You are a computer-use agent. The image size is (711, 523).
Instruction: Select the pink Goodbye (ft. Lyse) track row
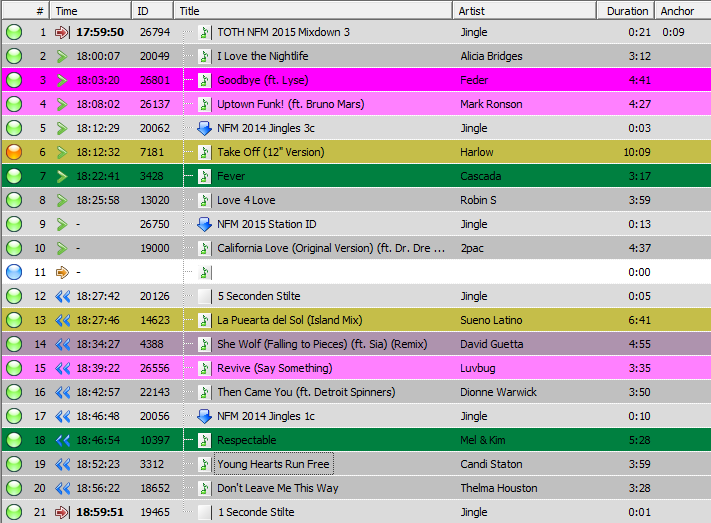[x=330, y=80]
